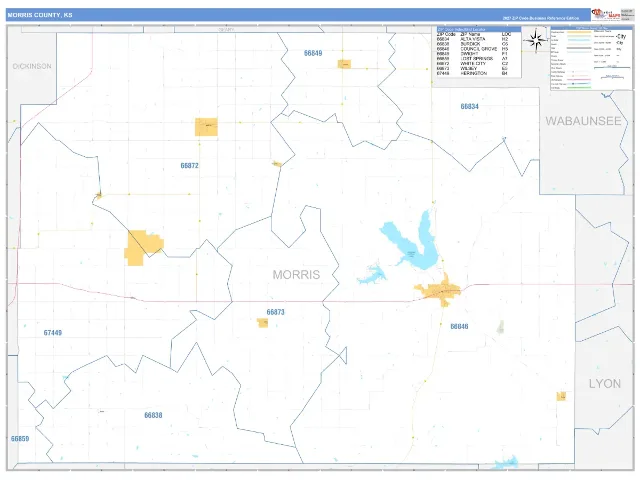Click the Dwight city marker near 66849

(344, 64)
